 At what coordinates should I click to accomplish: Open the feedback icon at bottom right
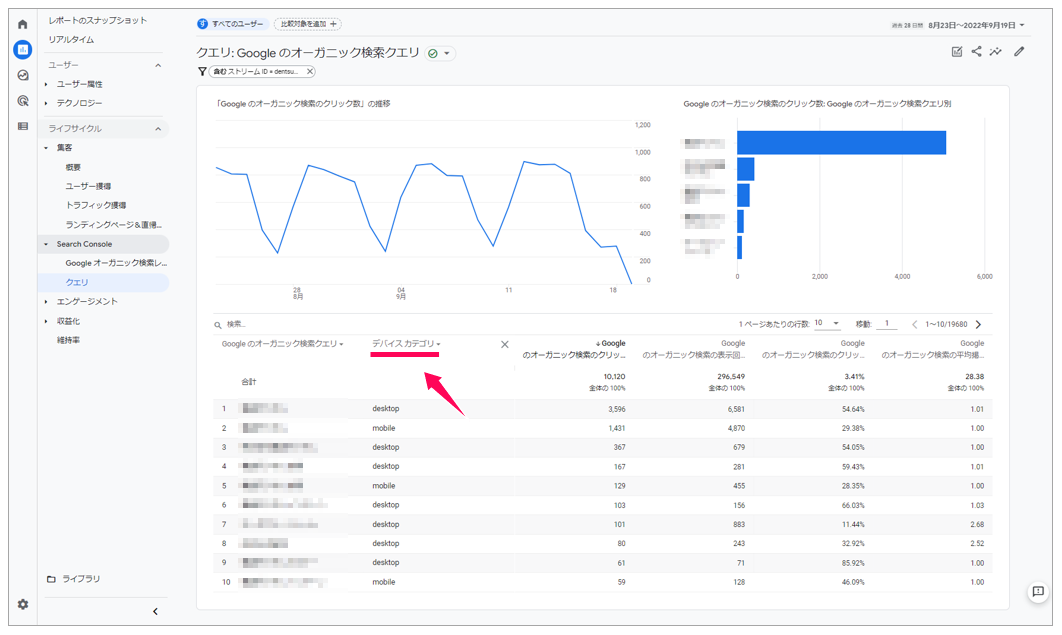click(x=1038, y=592)
